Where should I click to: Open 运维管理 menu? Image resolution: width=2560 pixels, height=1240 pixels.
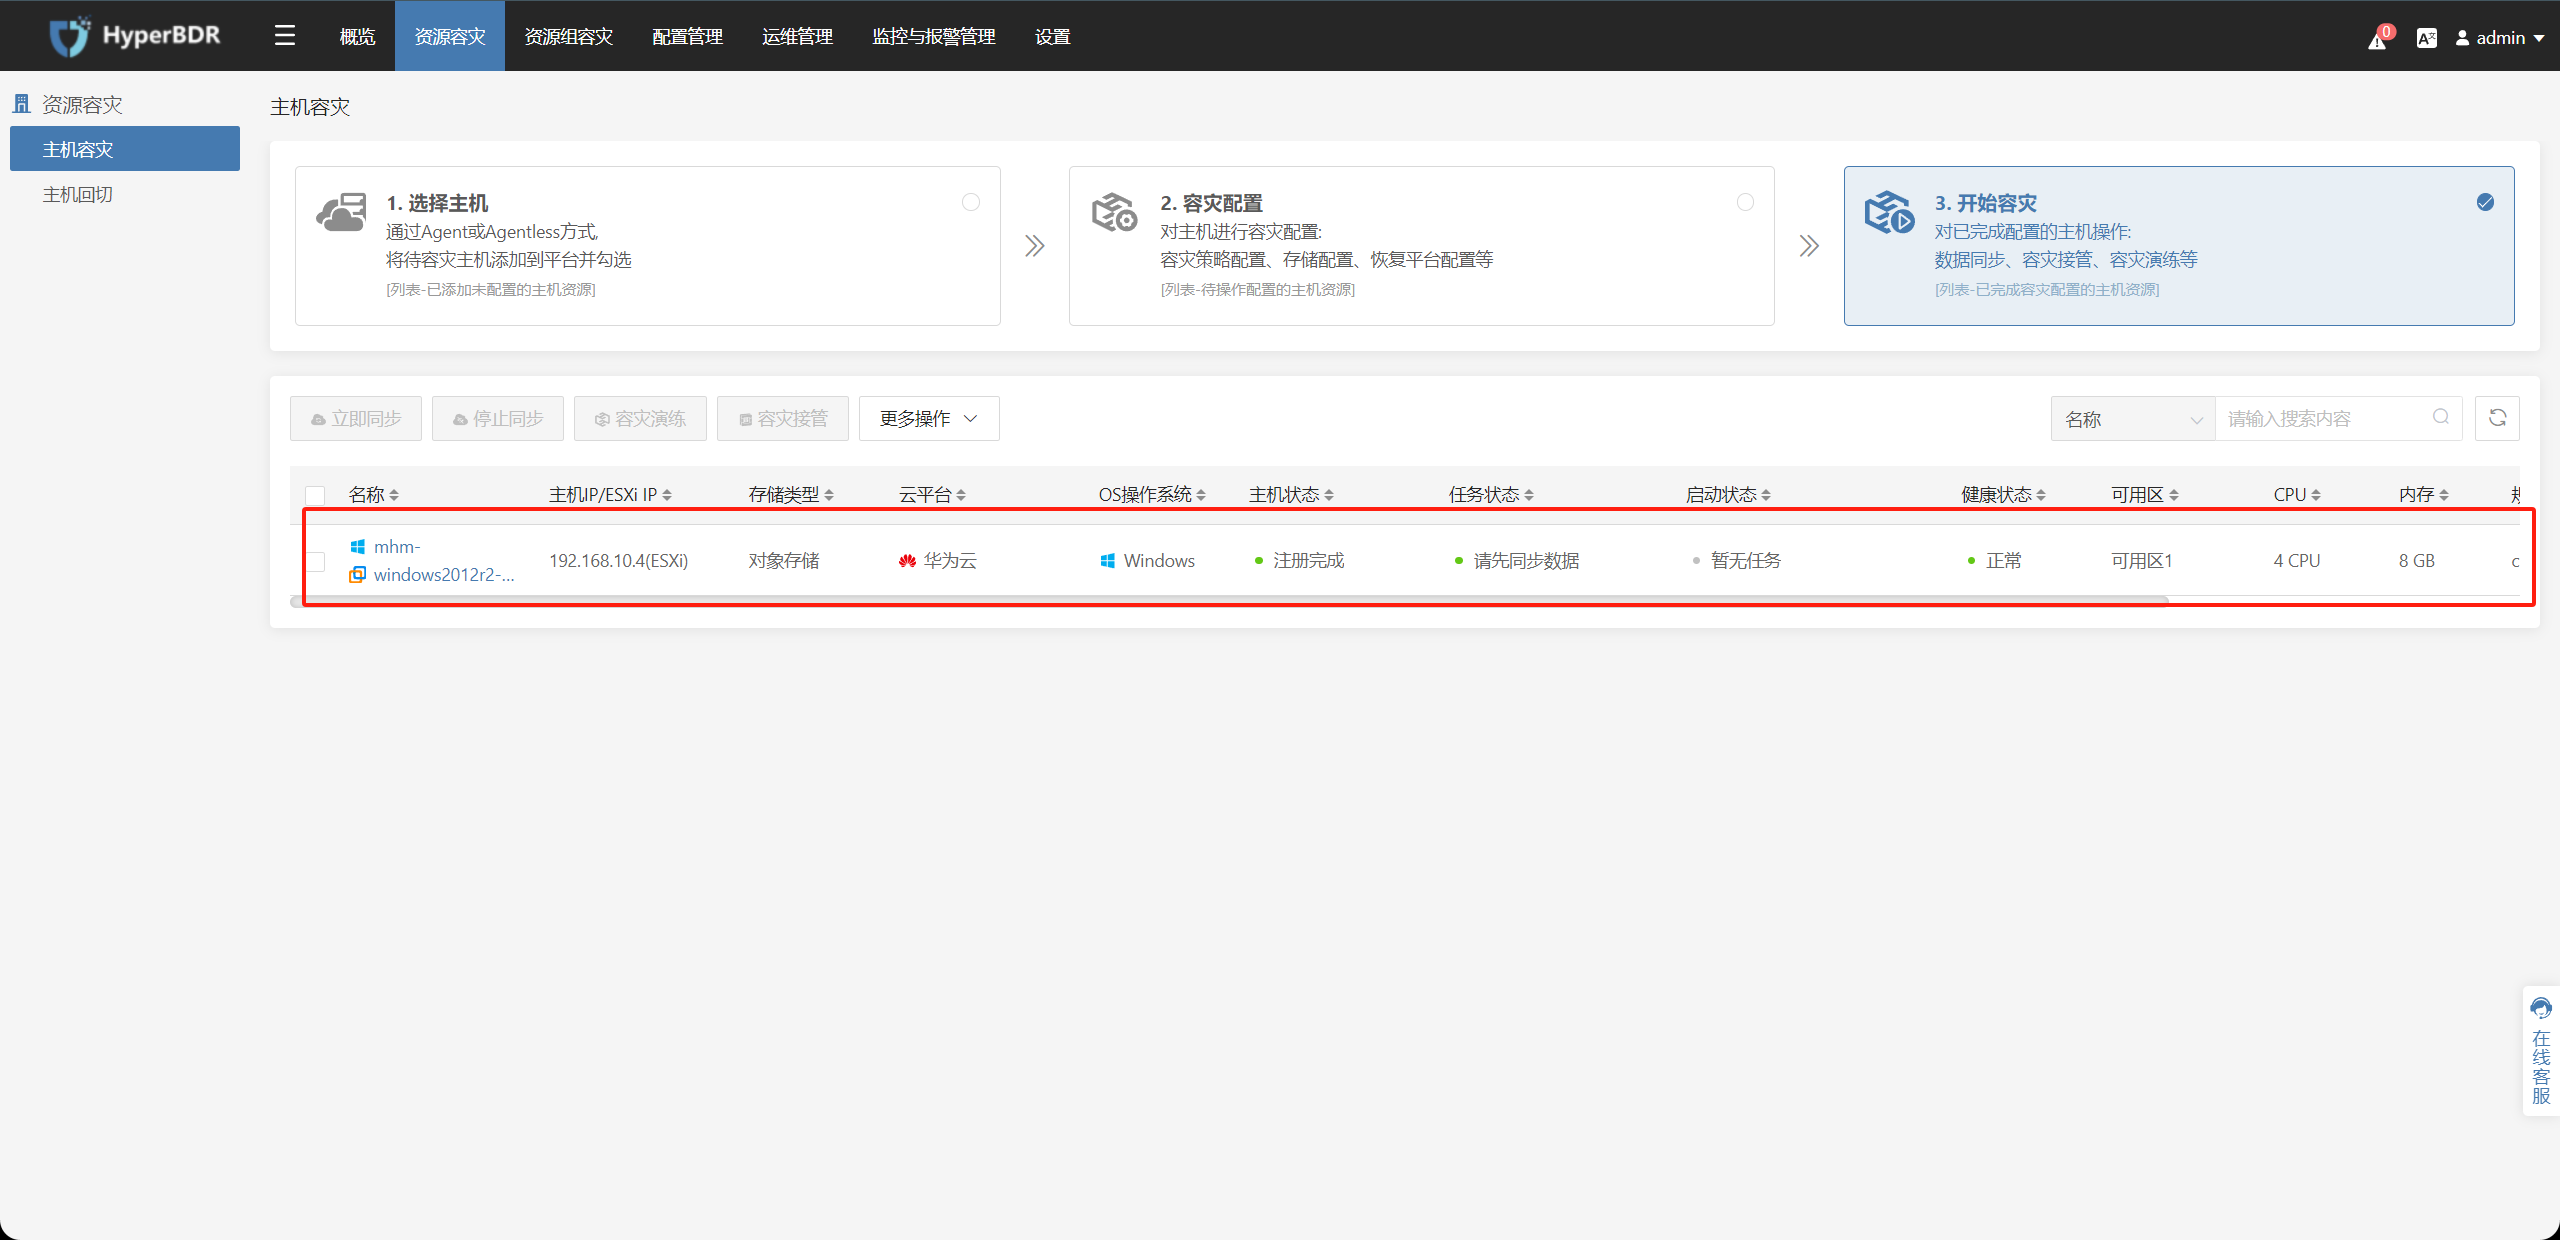[797, 36]
